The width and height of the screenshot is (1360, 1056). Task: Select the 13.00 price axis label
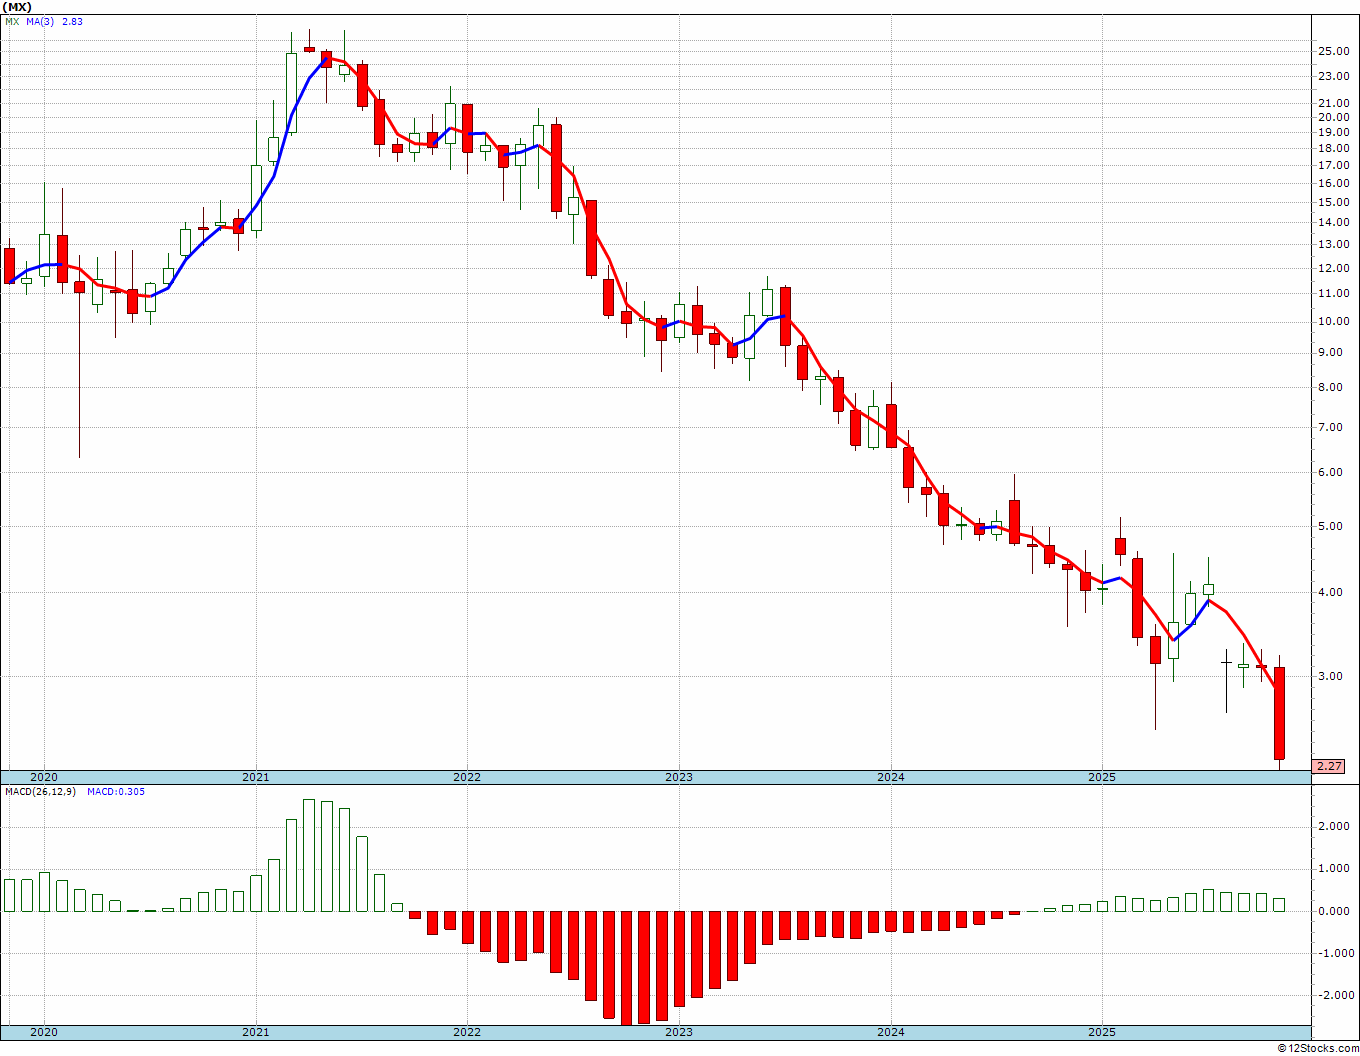click(1333, 244)
